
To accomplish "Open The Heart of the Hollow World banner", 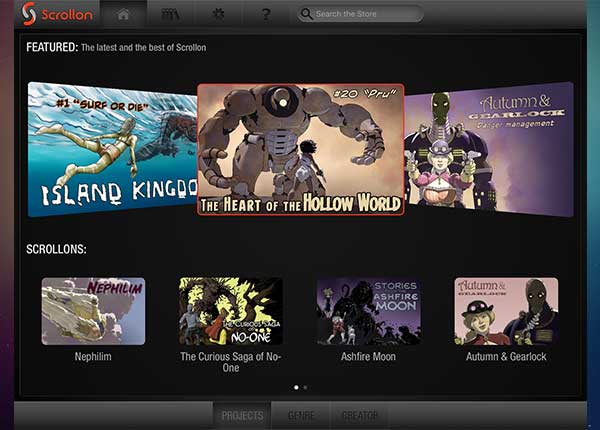I will [300, 149].
